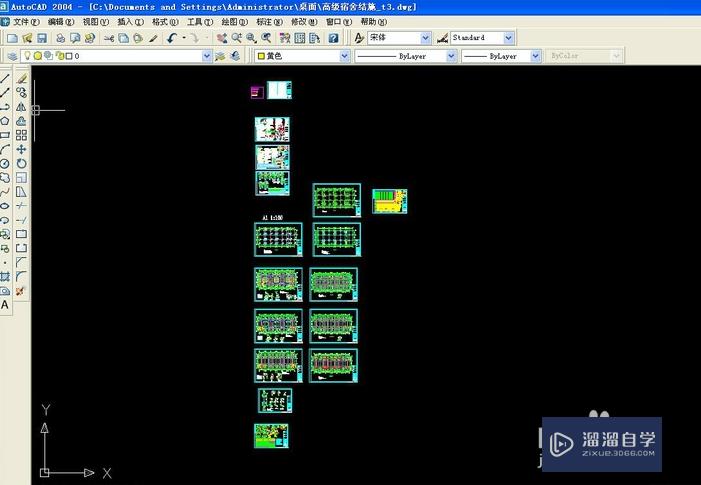Image resolution: width=701 pixels, height=485 pixels.
Task: Click the Extend tool
Action: tap(21, 220)
